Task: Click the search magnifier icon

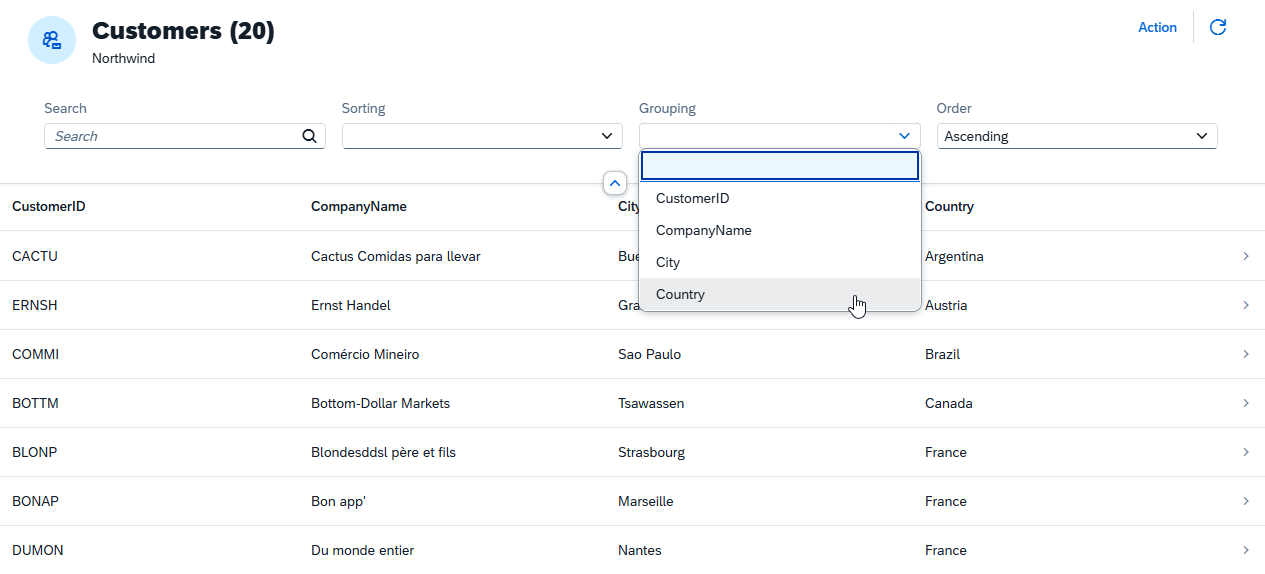Action: [309, 136]
